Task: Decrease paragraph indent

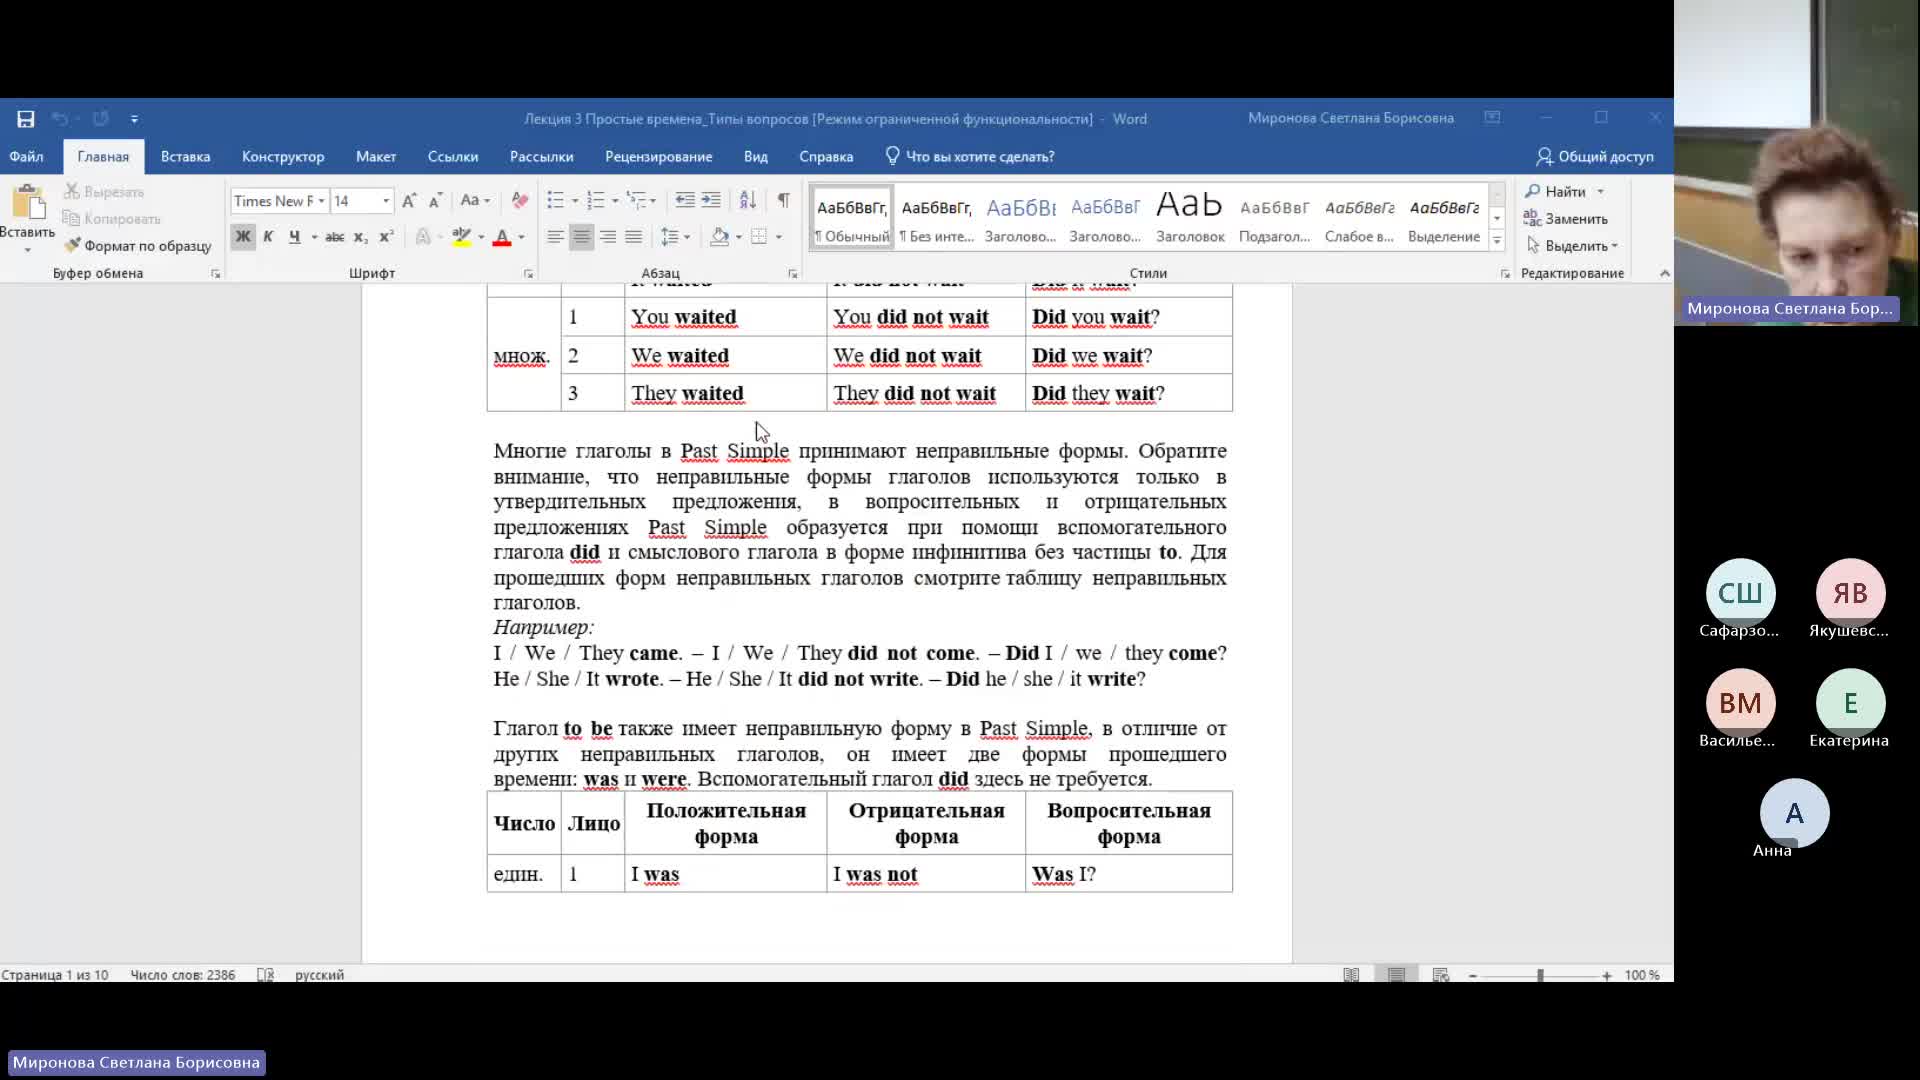Action: click(685, 201)
